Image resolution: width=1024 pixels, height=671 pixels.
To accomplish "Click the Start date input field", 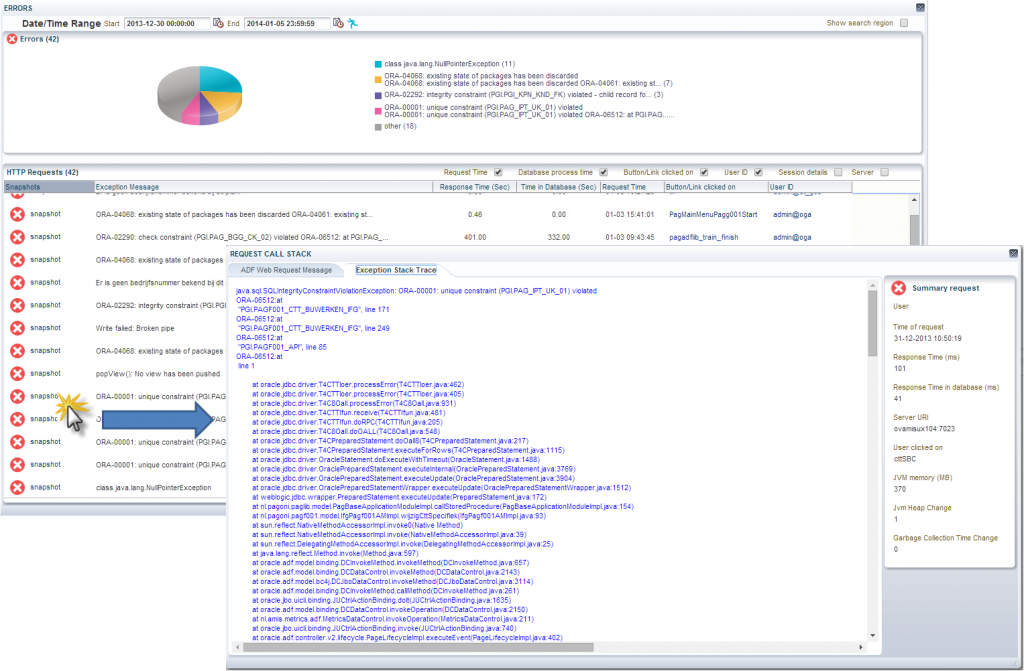I will 167,24.
